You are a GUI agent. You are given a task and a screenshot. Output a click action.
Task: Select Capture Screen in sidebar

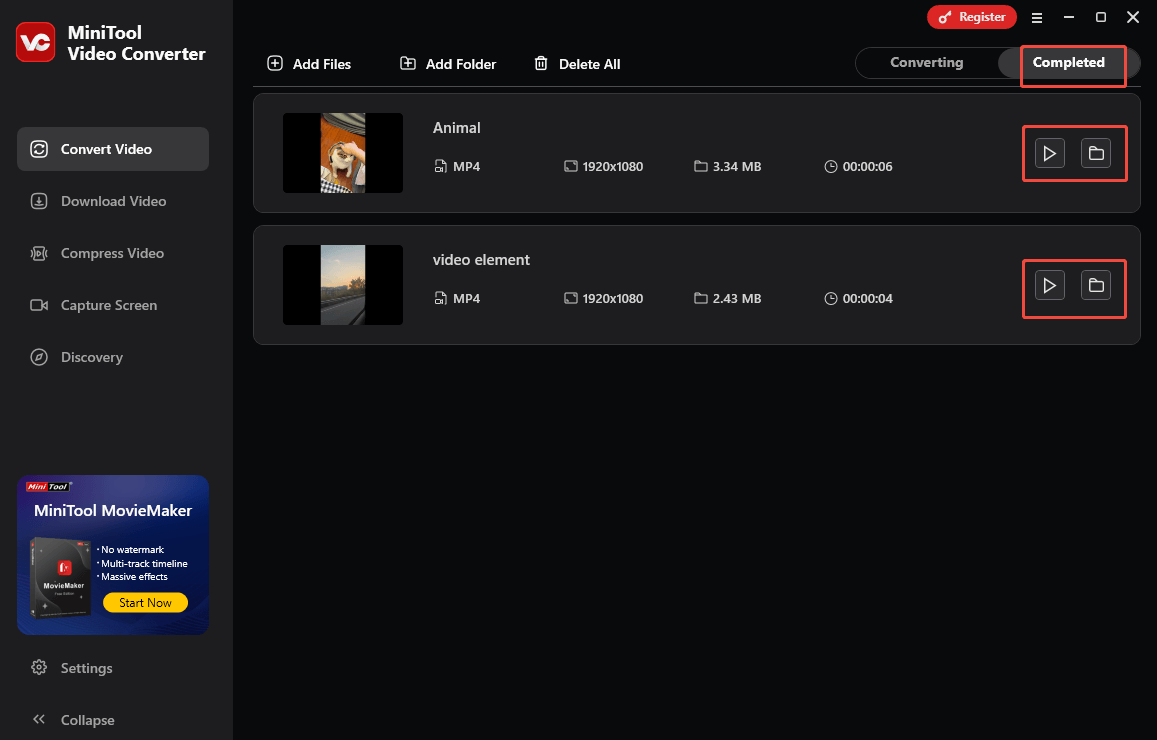click(x=113, y=305)
